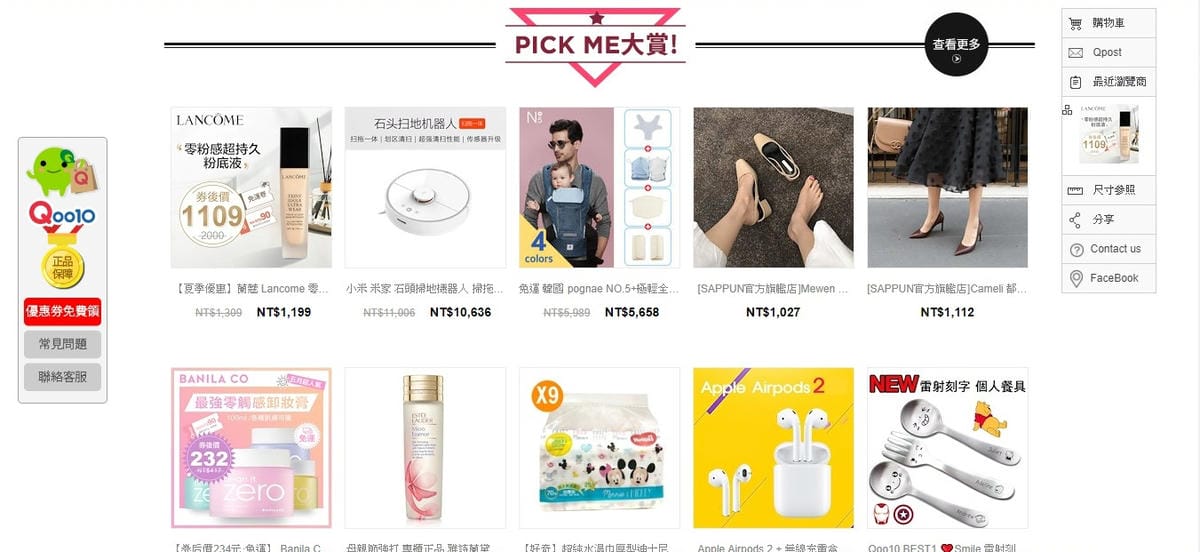Open the pognae baby carrier product title link
Screen dimensions: 1200x552
tap(600, 288)
